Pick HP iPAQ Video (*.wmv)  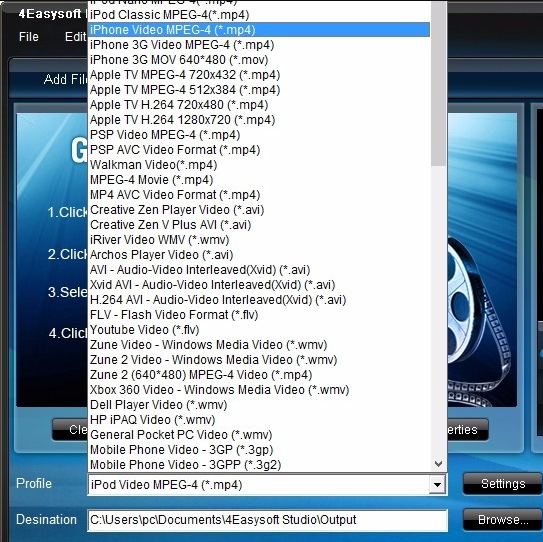point(259,420)
